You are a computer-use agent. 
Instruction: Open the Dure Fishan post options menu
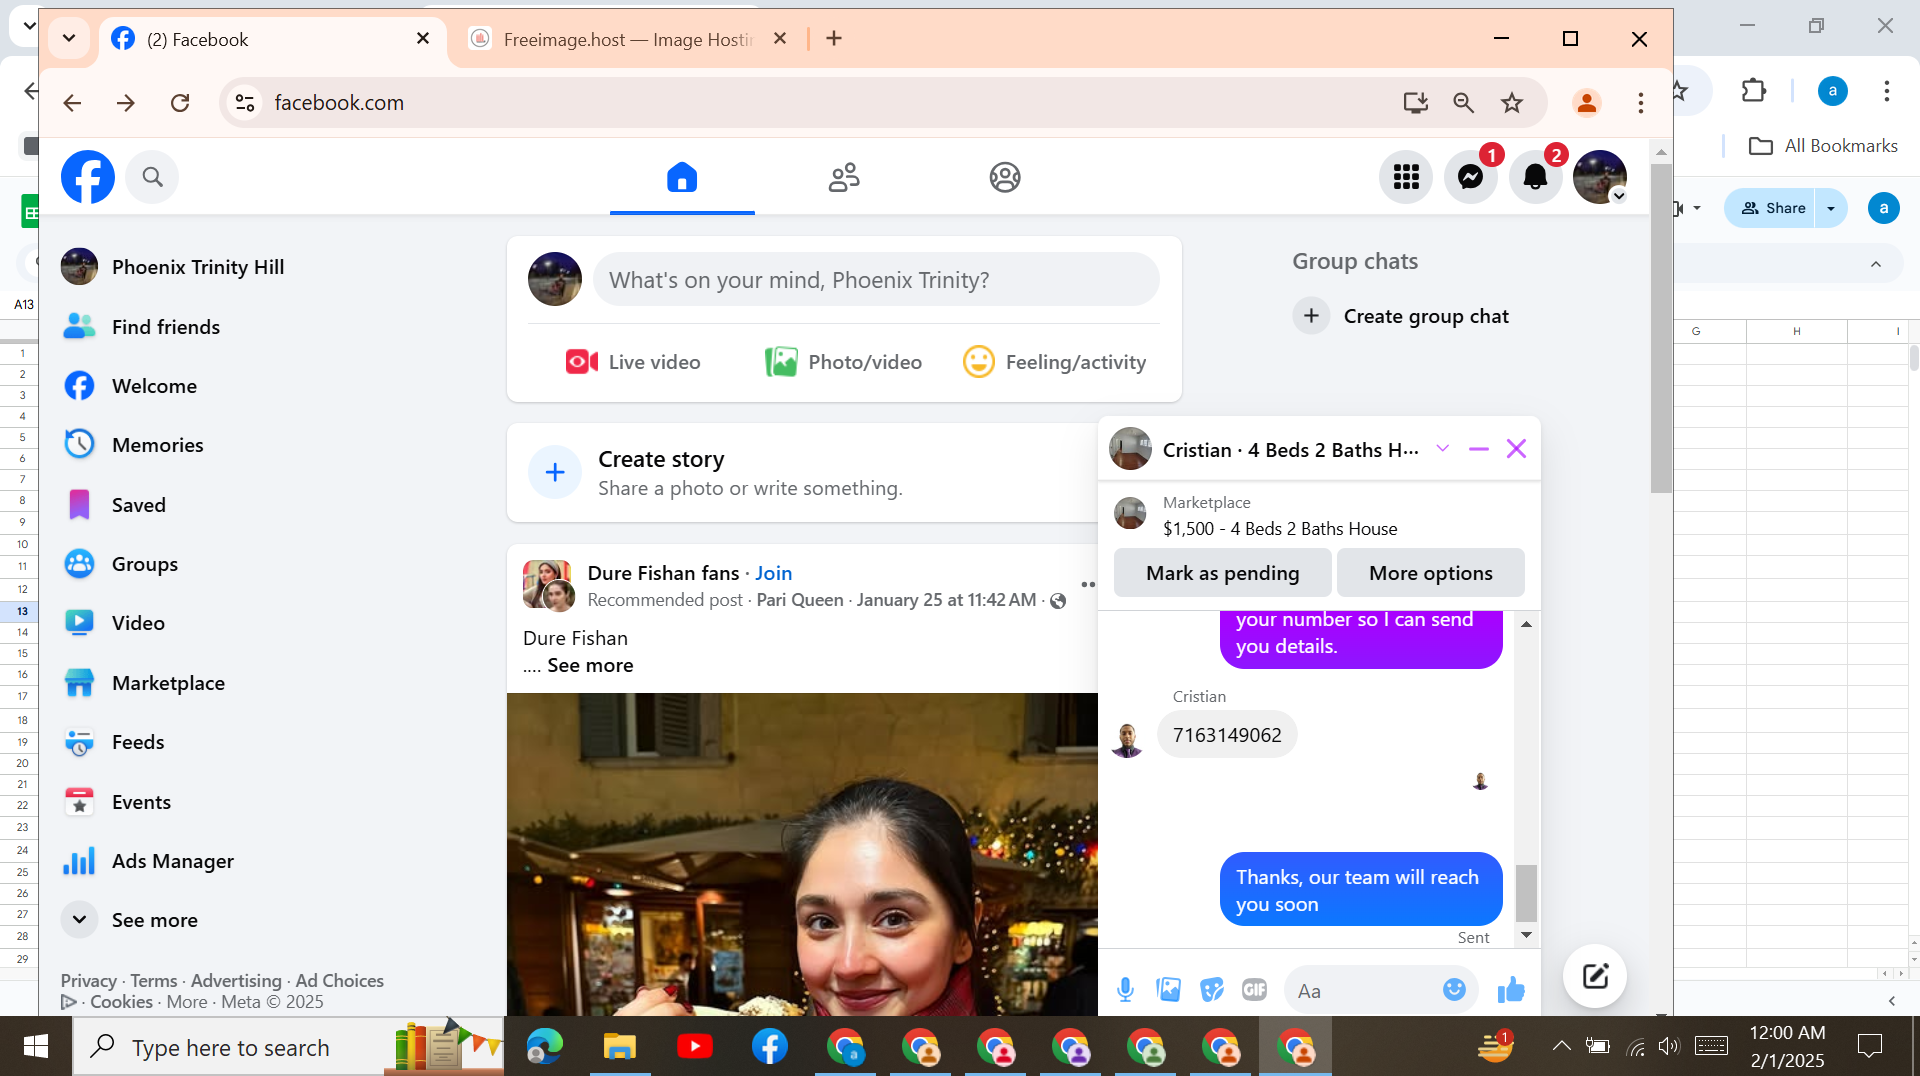tap(1087, 584)
